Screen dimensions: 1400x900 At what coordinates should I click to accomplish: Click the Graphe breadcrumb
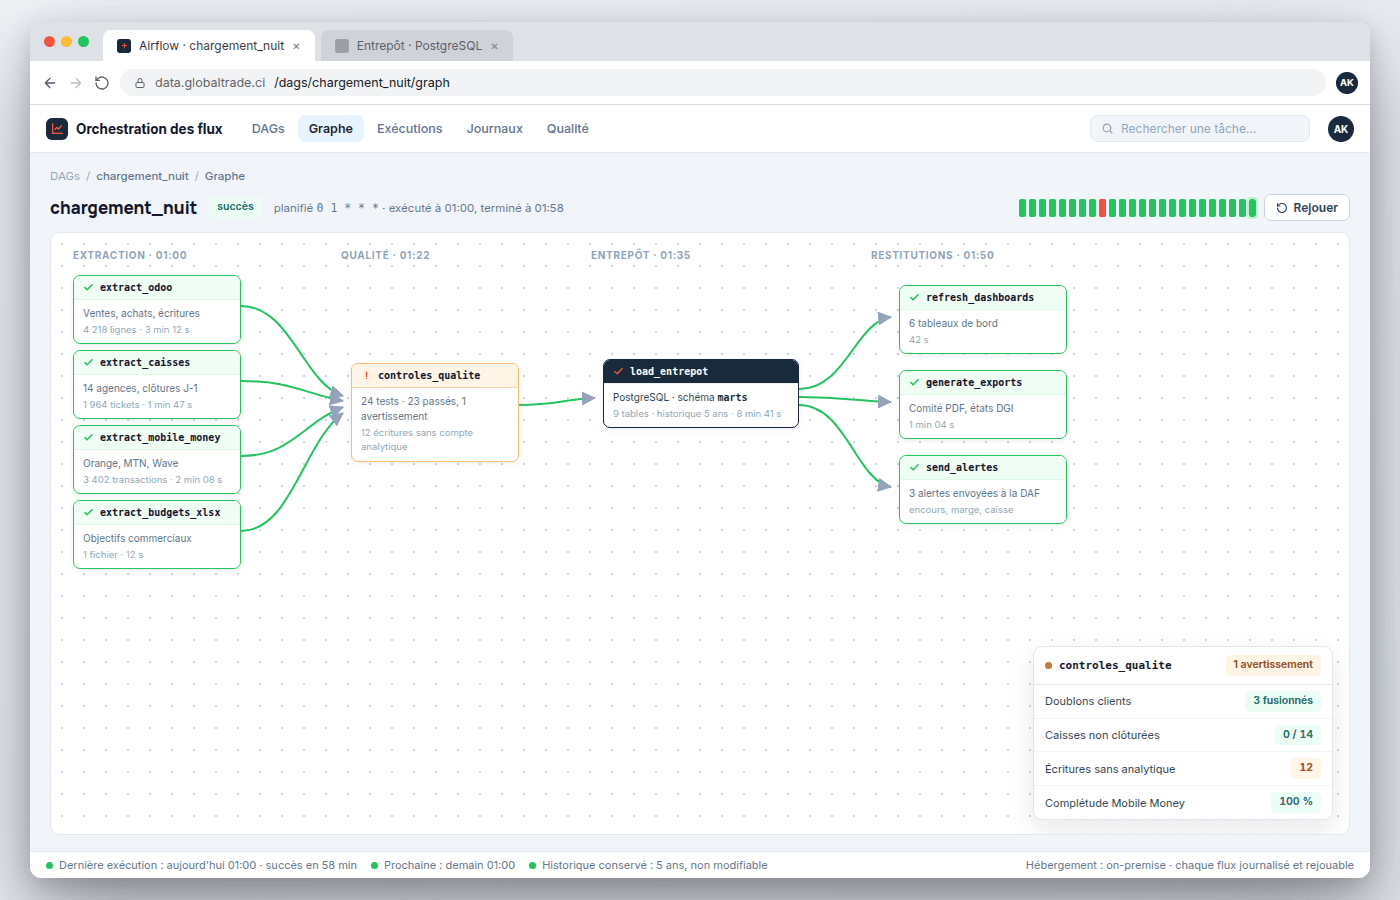(x=225, y=176)
